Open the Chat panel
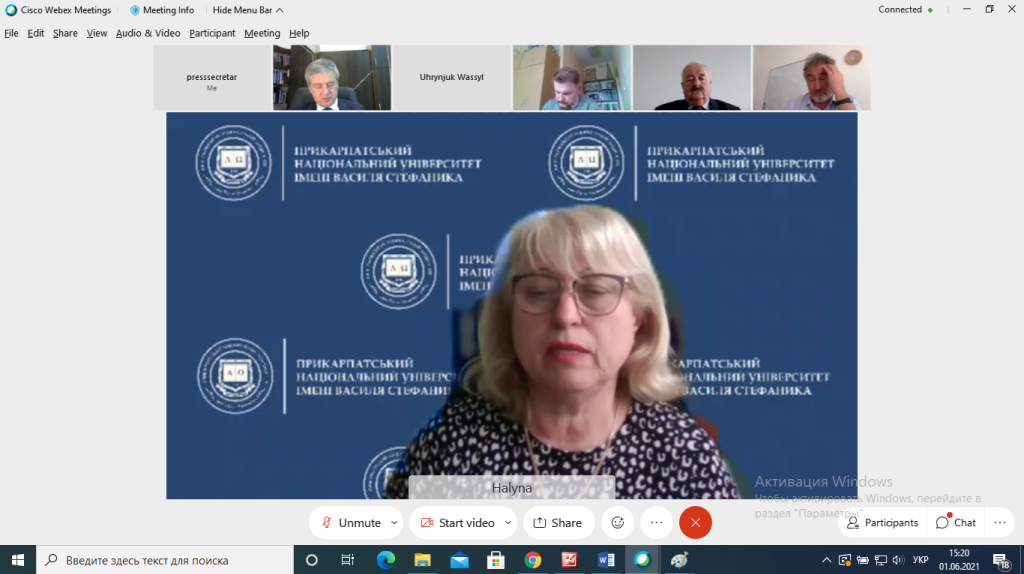 pos(955,522)
